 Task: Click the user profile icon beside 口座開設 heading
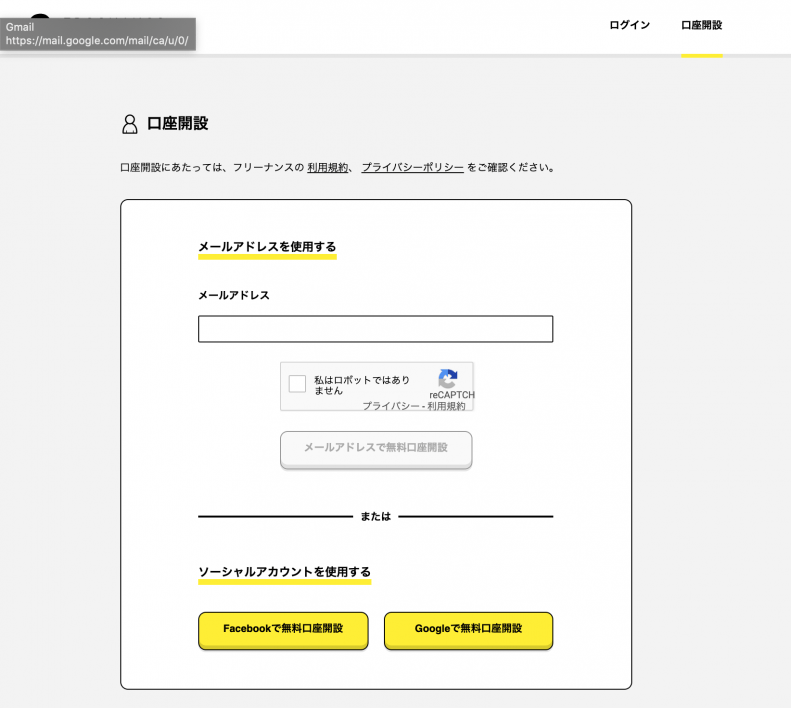click(129, 124)
